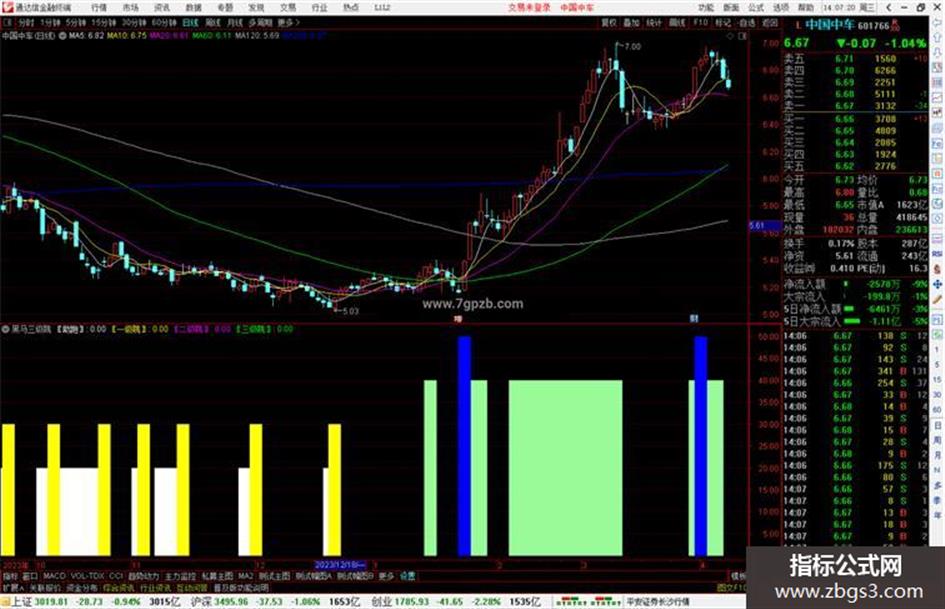Select the MACD indicator tab

point(54,576)
